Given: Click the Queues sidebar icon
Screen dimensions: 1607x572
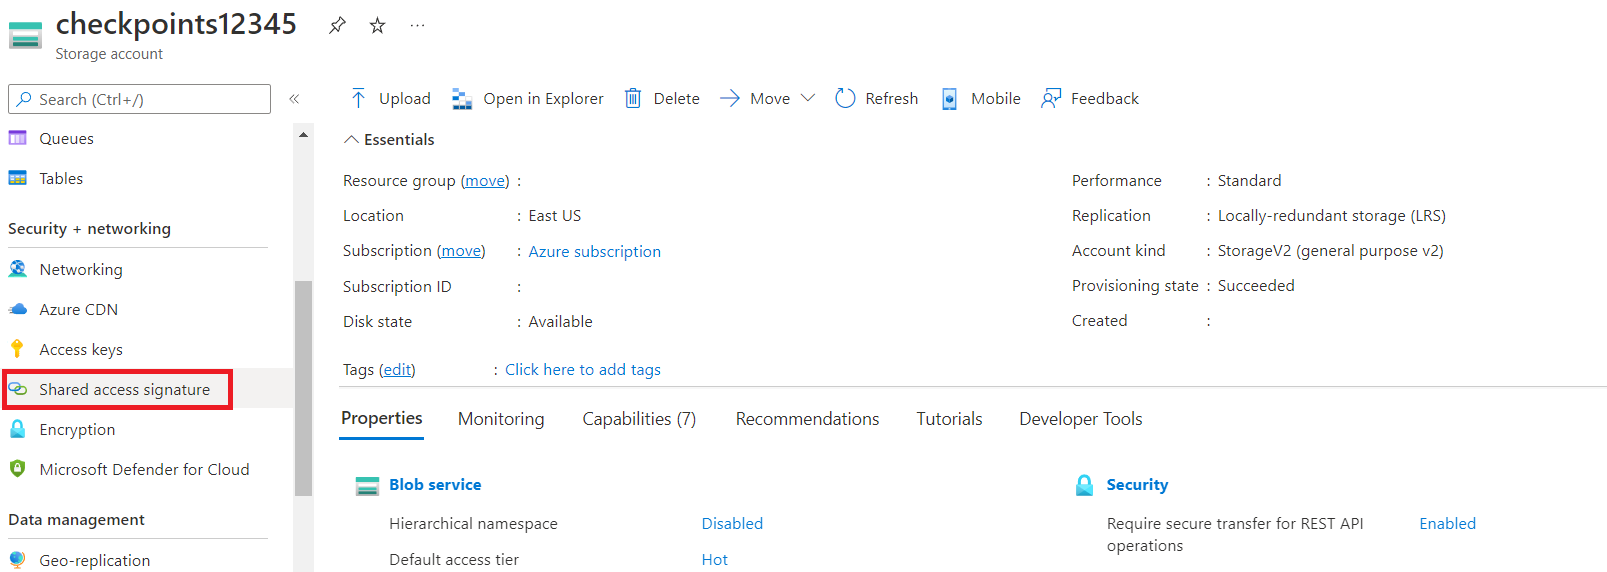Looking at the screenshot, I should coord(18,138).
